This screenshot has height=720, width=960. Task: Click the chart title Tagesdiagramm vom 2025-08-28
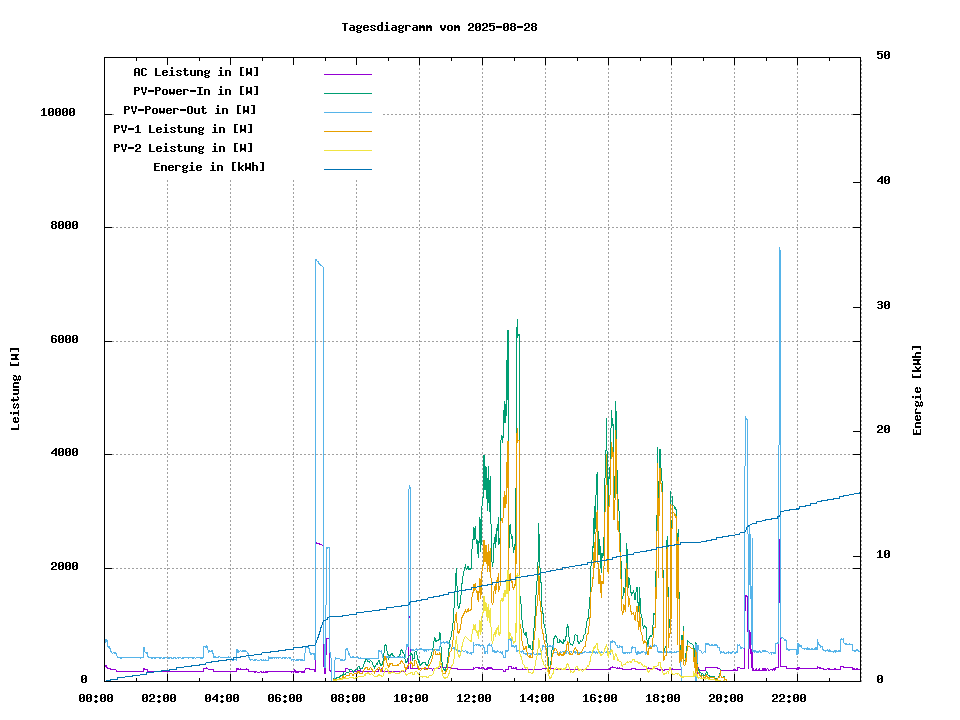click(439, 27)
